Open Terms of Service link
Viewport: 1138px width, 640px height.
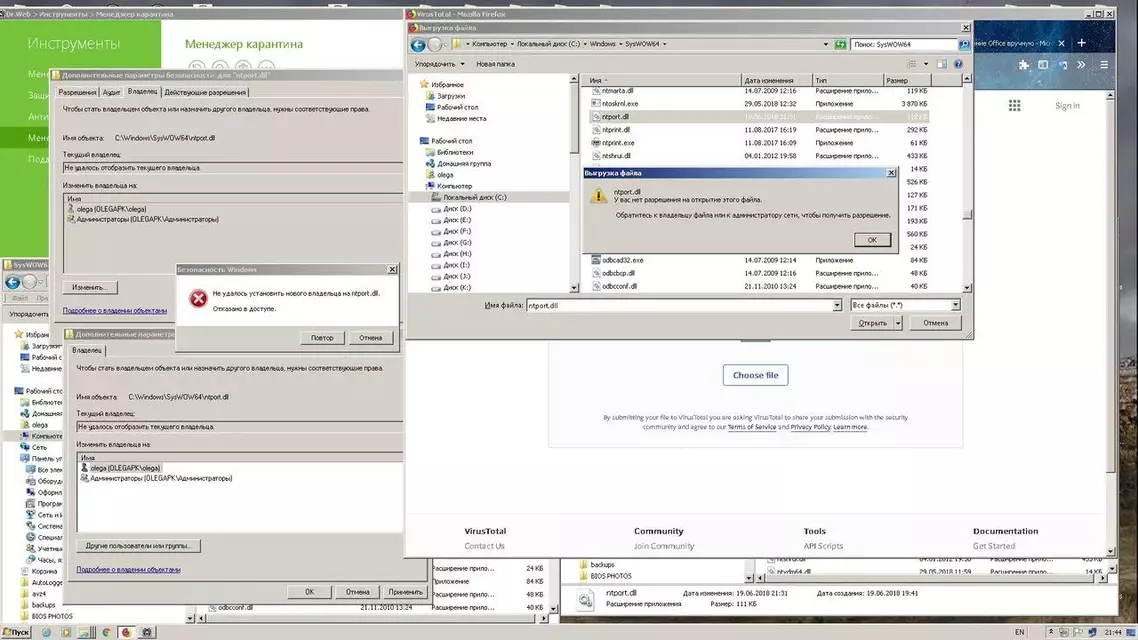(751, 427)
